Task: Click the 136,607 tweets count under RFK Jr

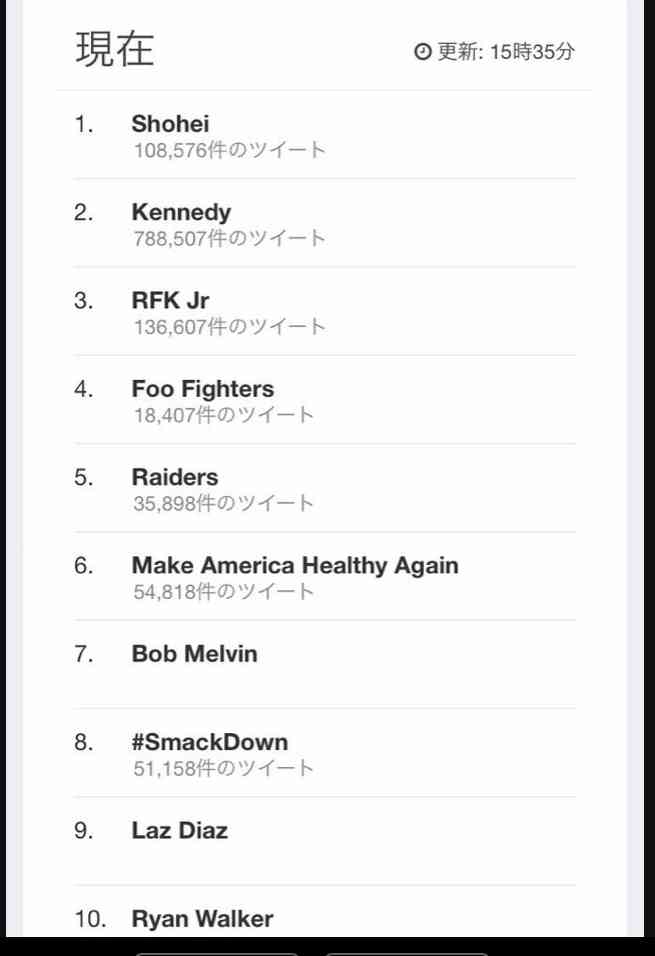Action: click(x=229, y=327)
